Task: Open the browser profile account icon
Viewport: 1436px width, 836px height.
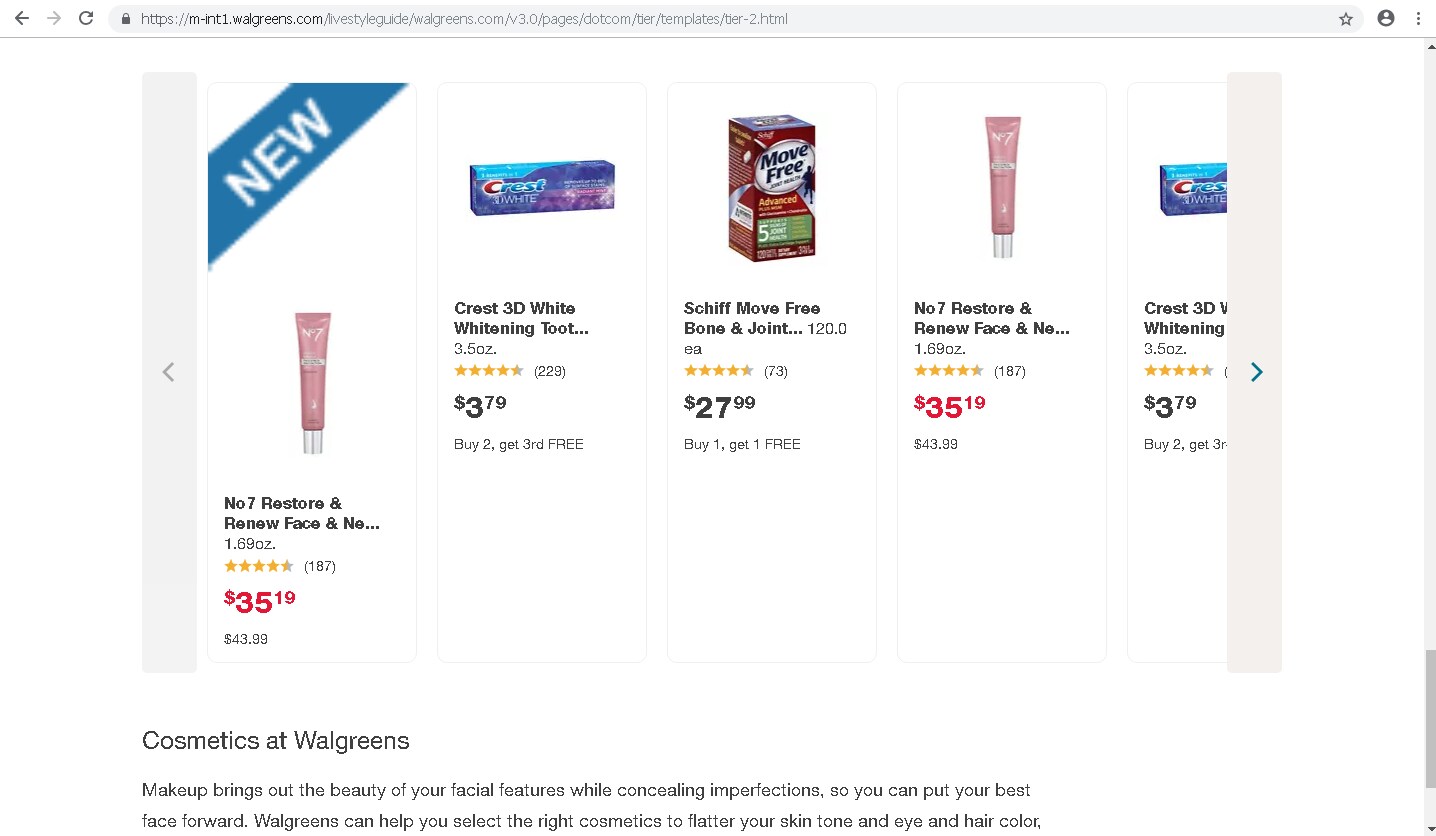Action: click(1386, 18)
